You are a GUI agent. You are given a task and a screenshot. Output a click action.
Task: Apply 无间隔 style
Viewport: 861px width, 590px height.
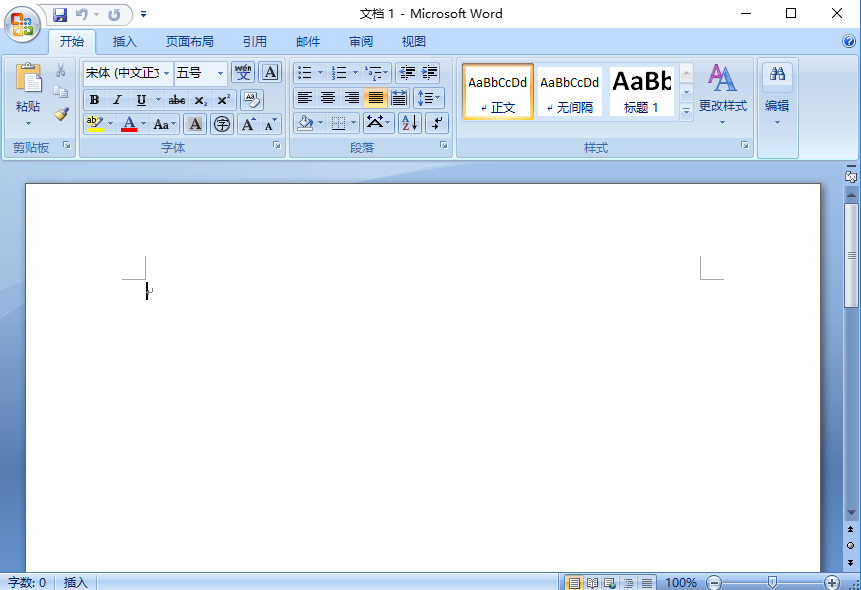(569, 91)
